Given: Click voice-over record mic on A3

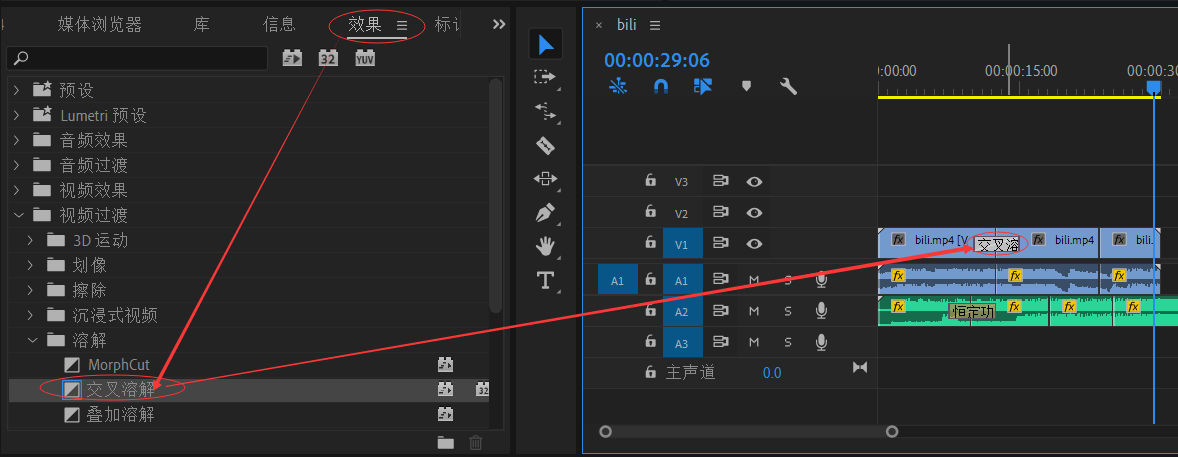Looking at the screenshot, I should coord(822,342).
